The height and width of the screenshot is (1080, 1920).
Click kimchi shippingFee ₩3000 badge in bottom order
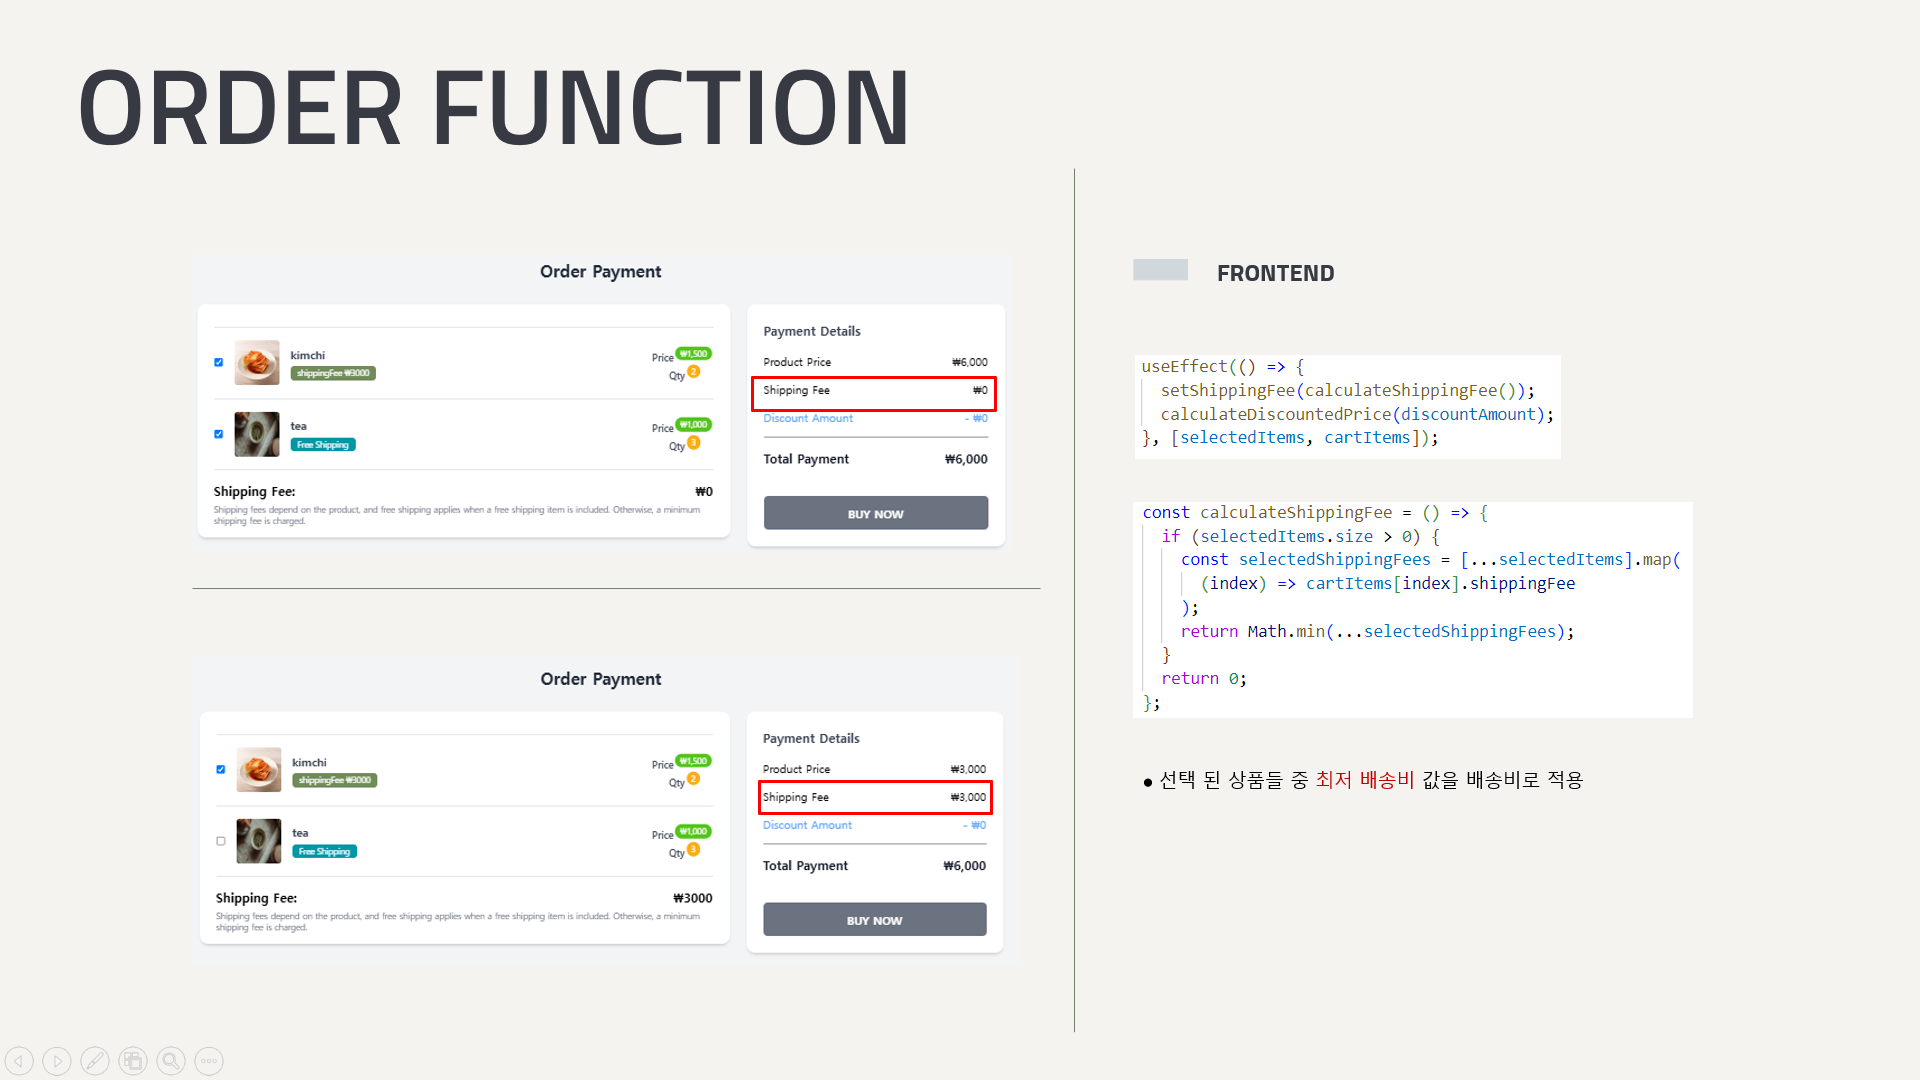[x=334, y=781]
